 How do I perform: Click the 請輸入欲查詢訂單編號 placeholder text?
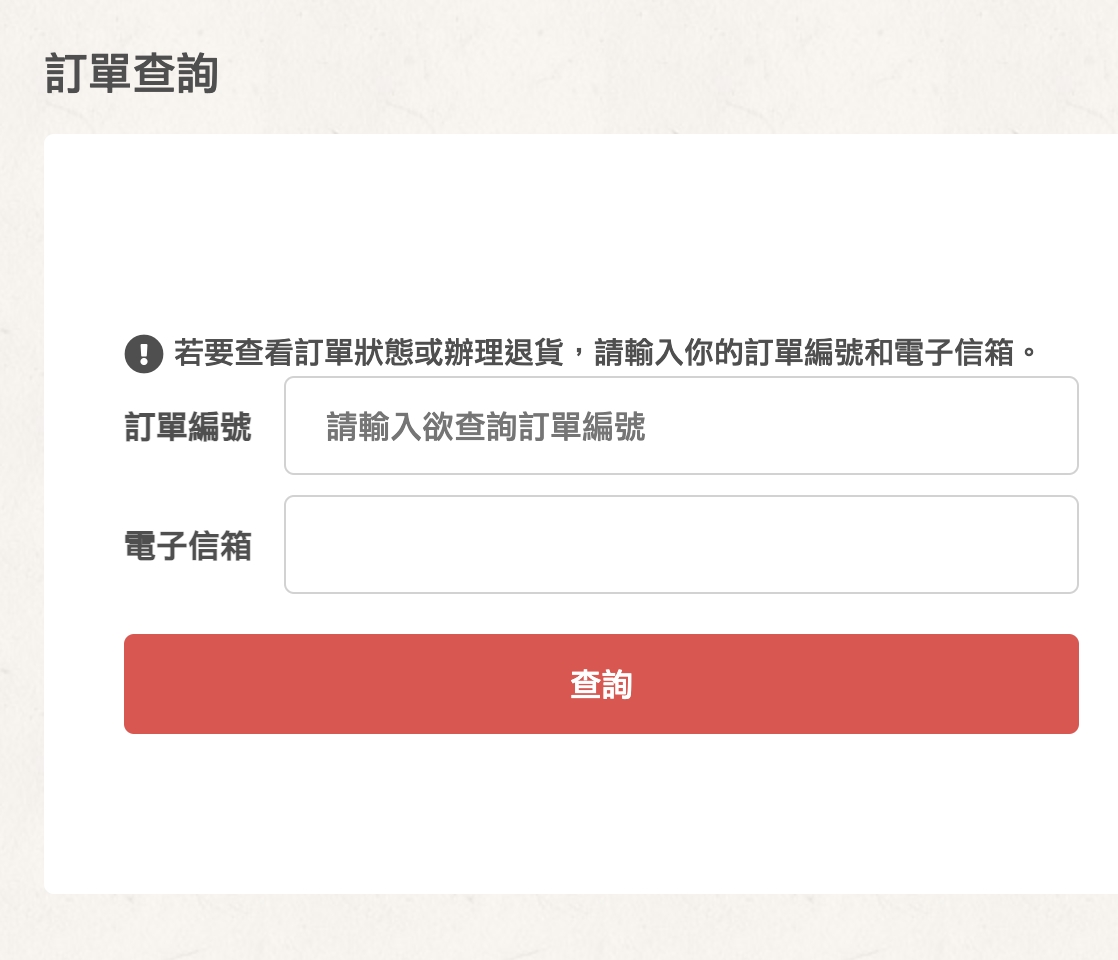point(486,427)
